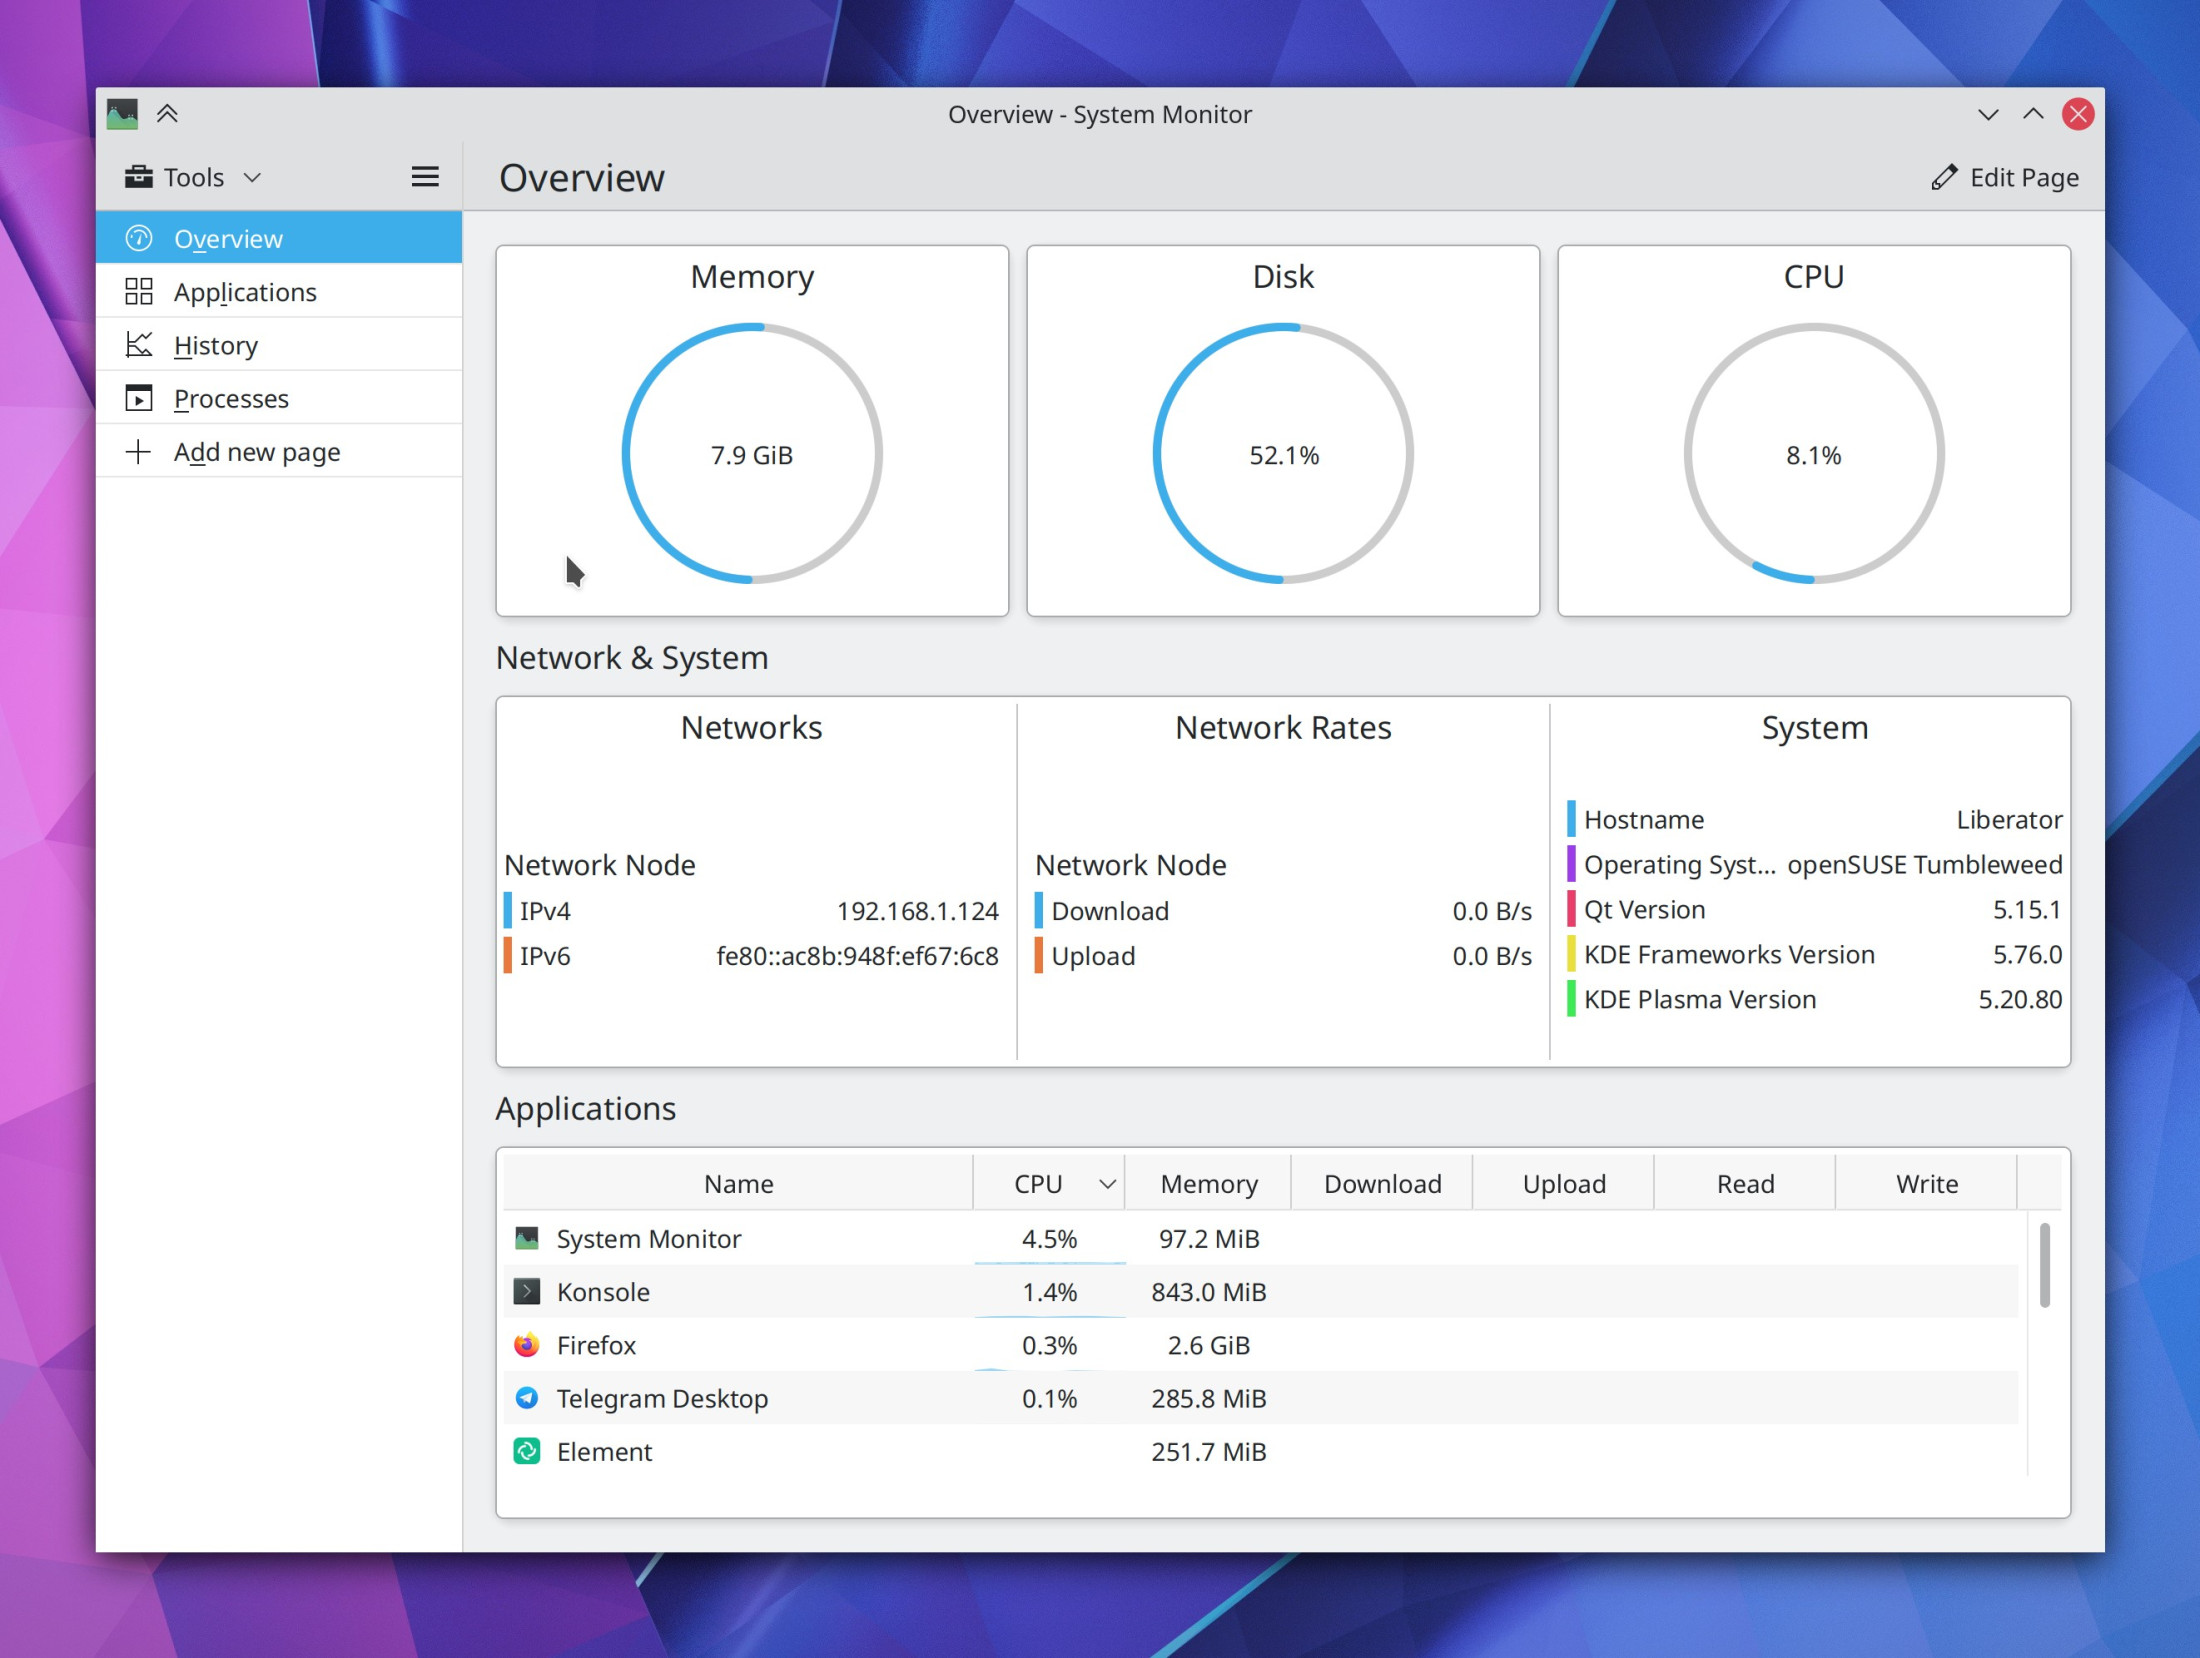Image resolution: width=2200 pixels, height=1658 pixels.
Task: Open Processes using its sidebar icon
Action: [139, 398]
